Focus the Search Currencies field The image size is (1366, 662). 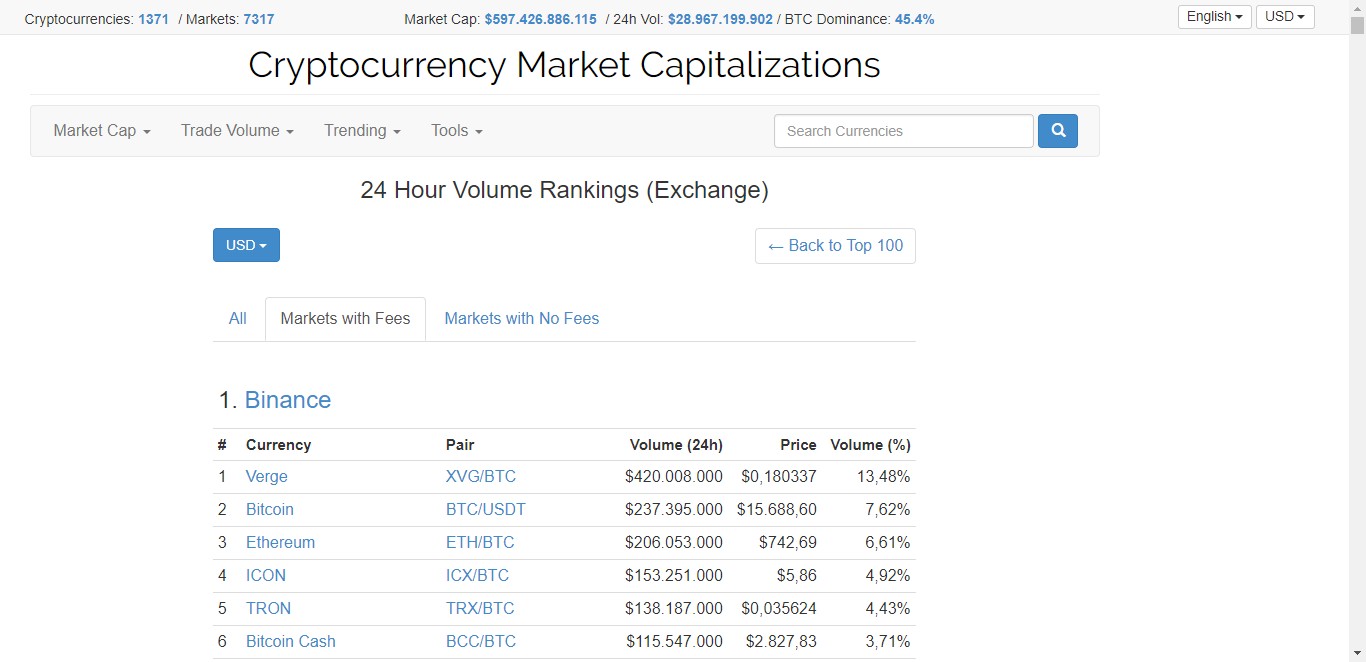903,131
